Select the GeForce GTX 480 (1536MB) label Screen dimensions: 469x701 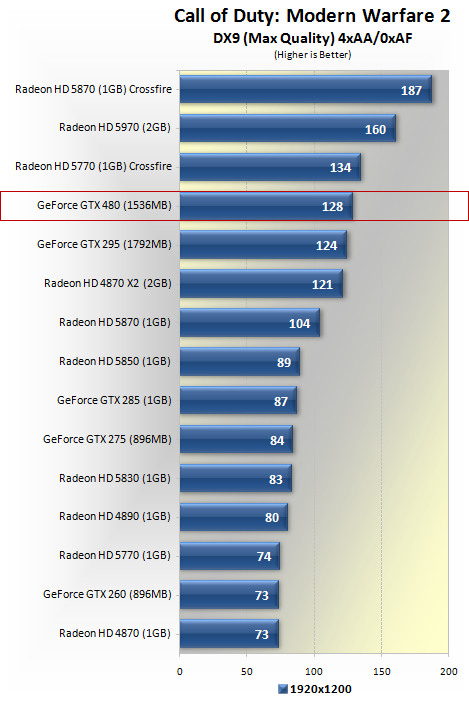click(104, 205)
